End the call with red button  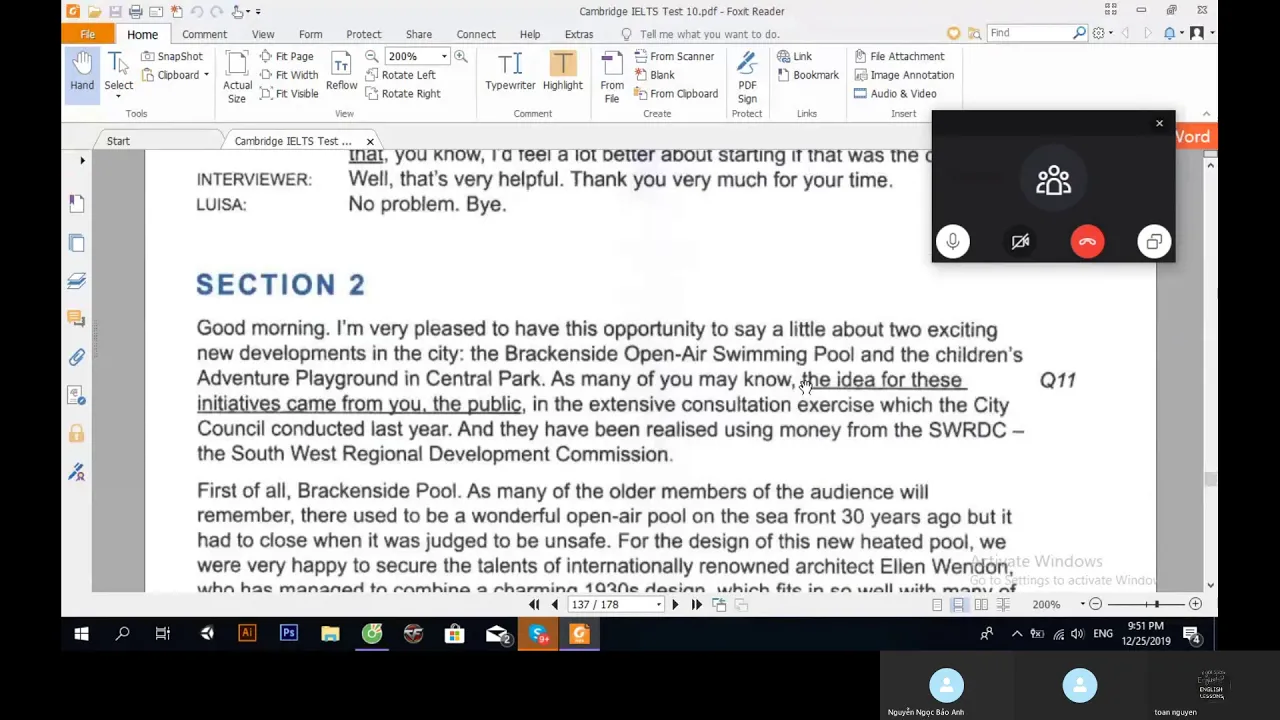pyautogui.click(x=1087, y=242)
